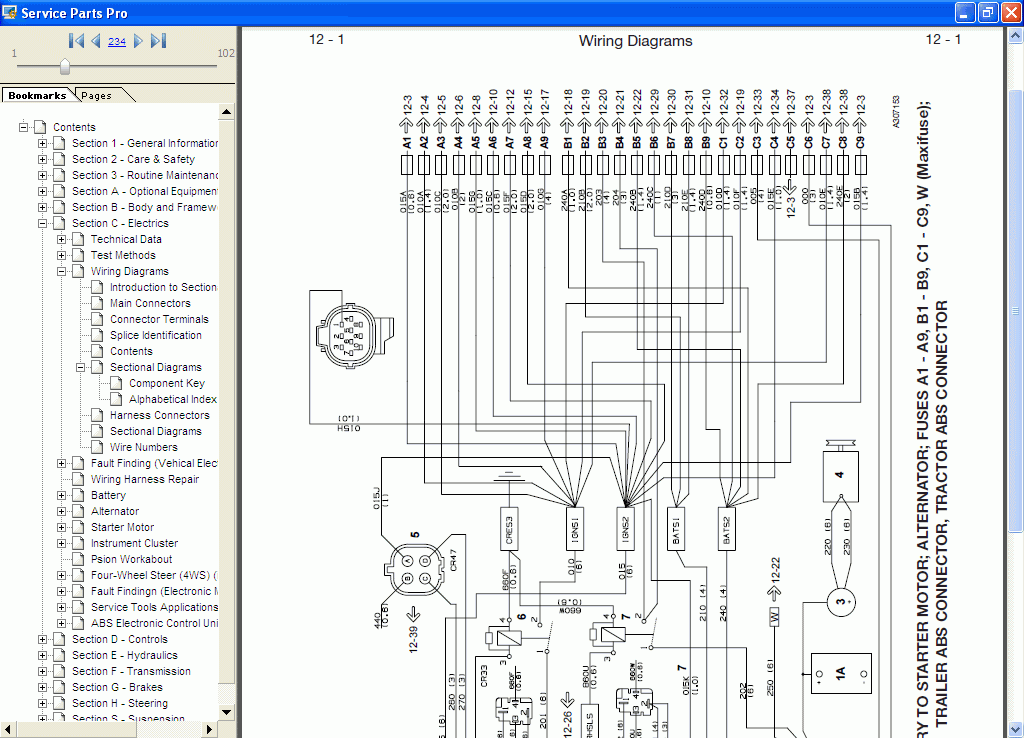Screen dimensions: 1024x738
Task: Click the Alternator page document icon
Action: (78, 511)
